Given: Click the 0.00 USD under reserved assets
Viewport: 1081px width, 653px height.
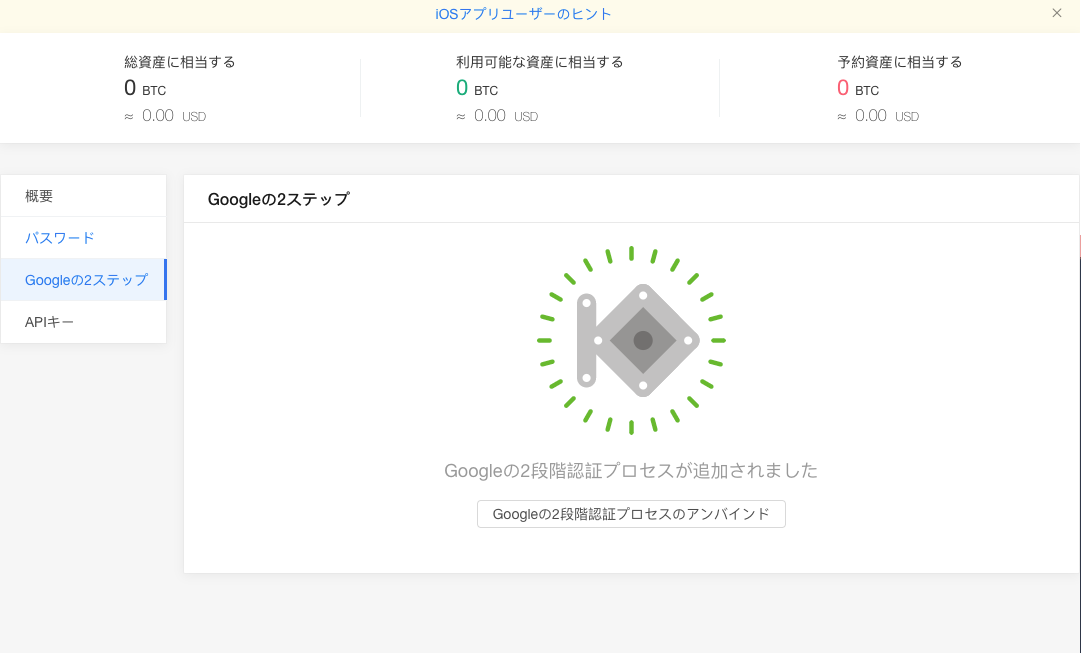Looking at the screenshot, I should click(878, 116).
